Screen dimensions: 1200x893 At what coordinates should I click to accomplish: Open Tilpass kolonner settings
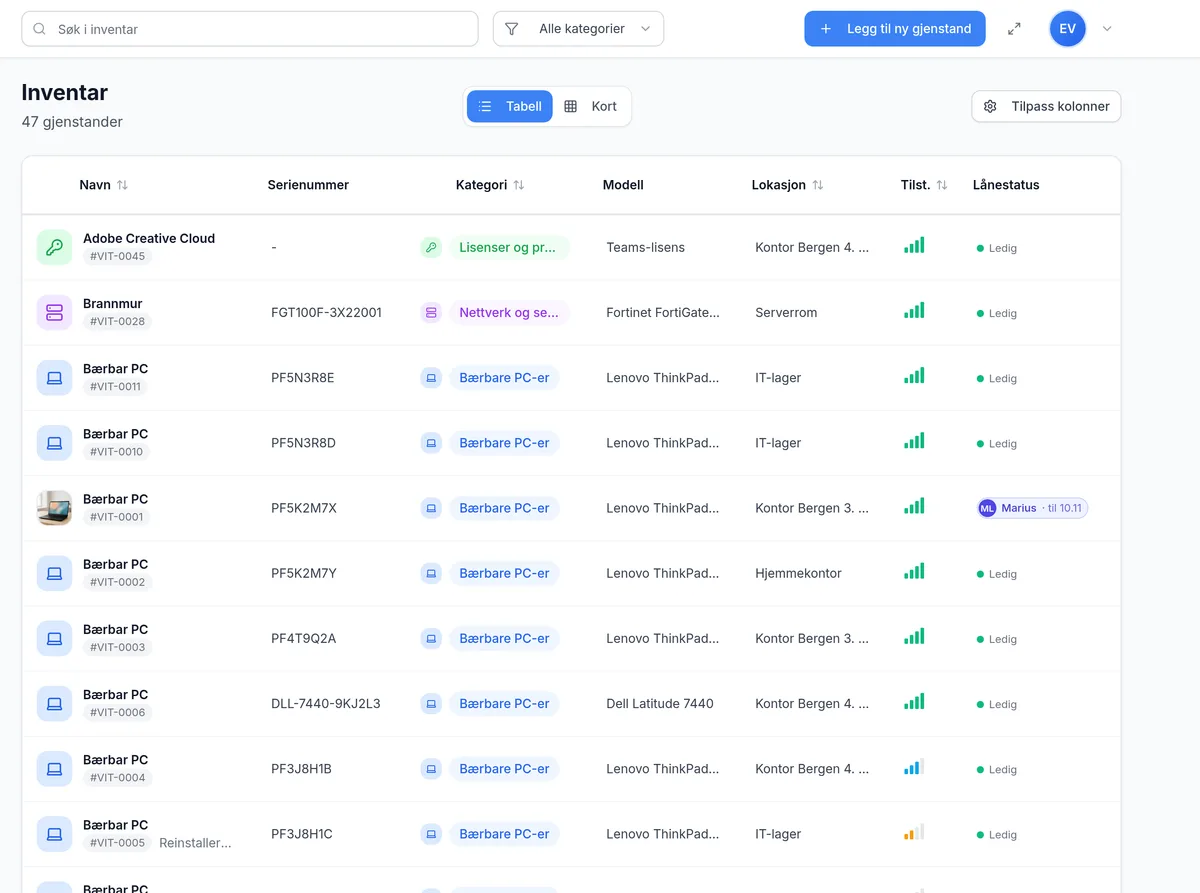pyautogui.click(x=1046, y=106)
